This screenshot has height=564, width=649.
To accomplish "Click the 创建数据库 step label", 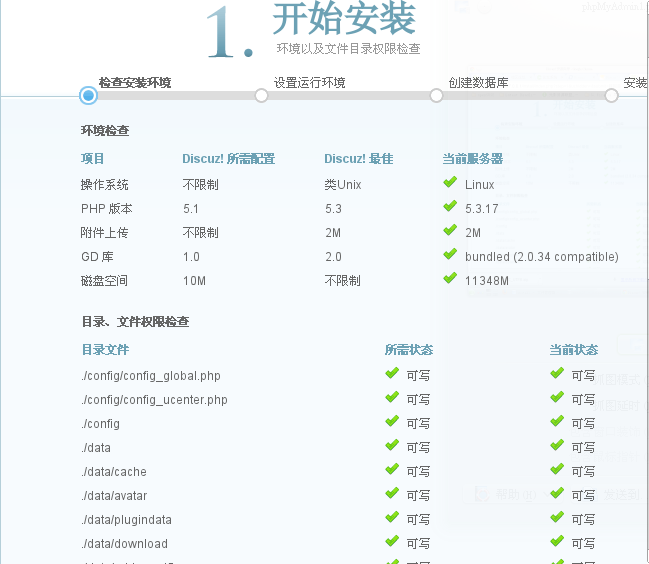I will tap(478, 83).
